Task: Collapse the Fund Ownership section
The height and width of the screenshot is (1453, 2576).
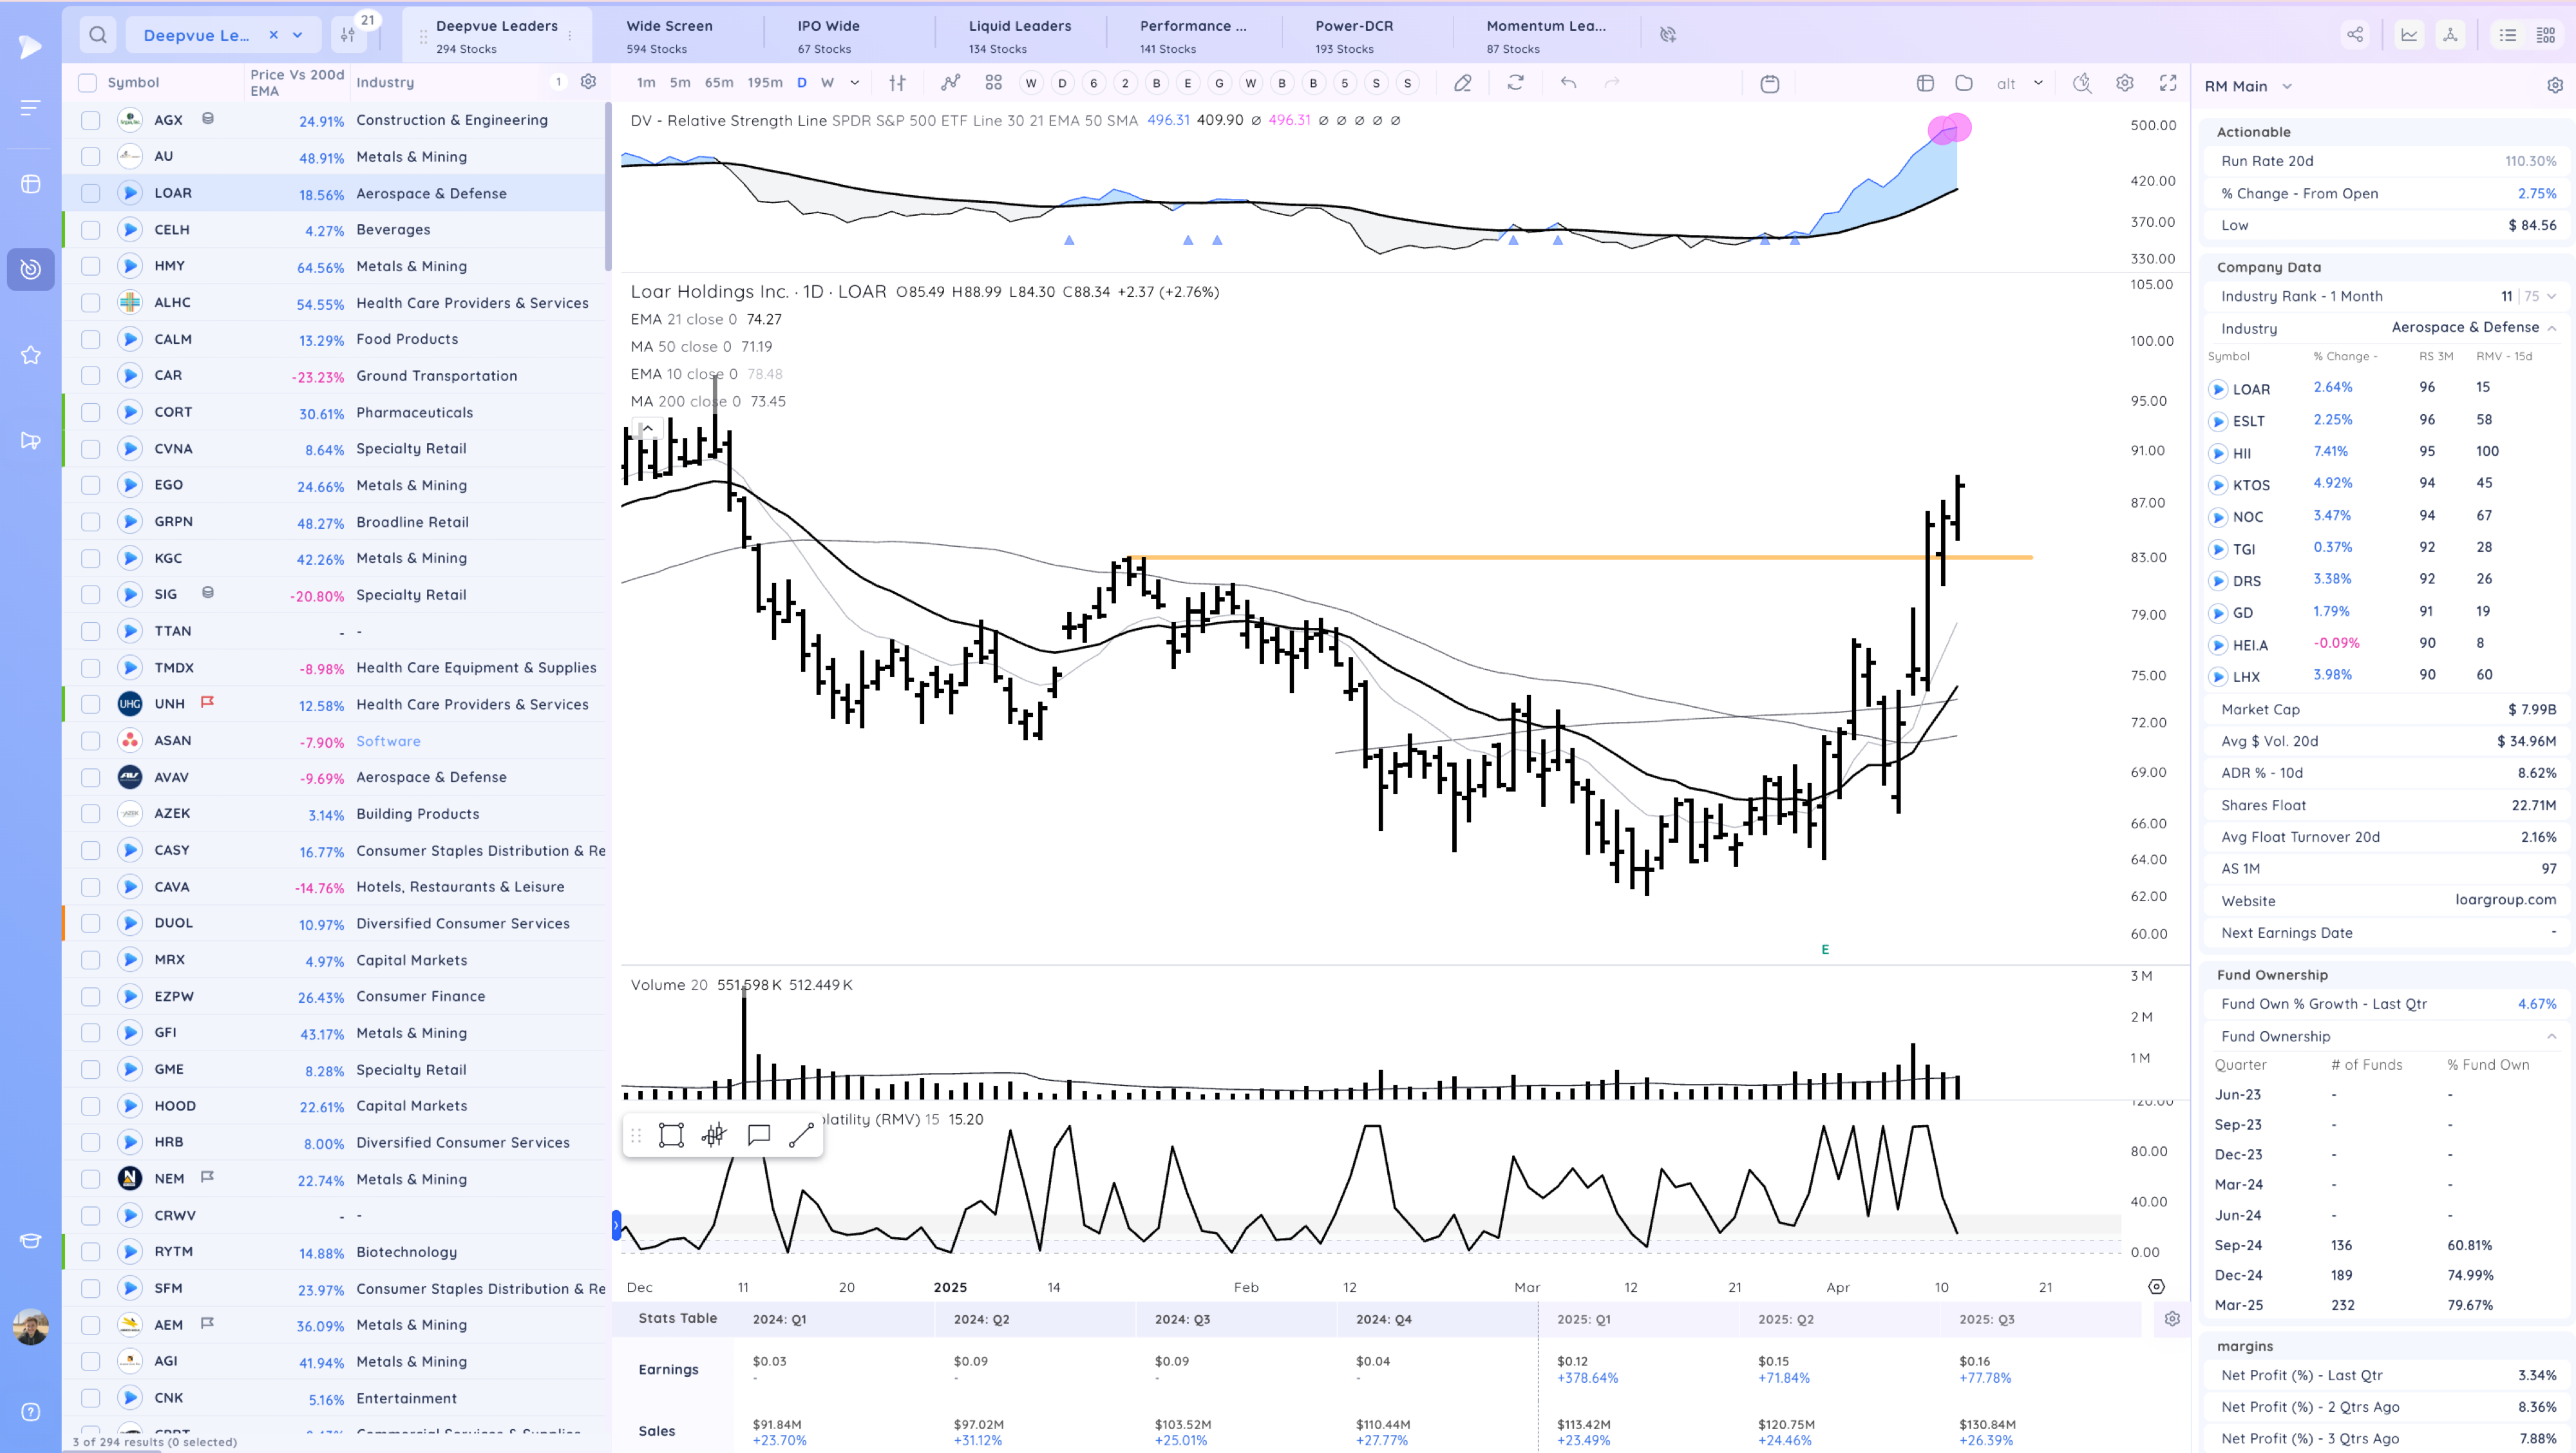Action: click(2550, 1036)
